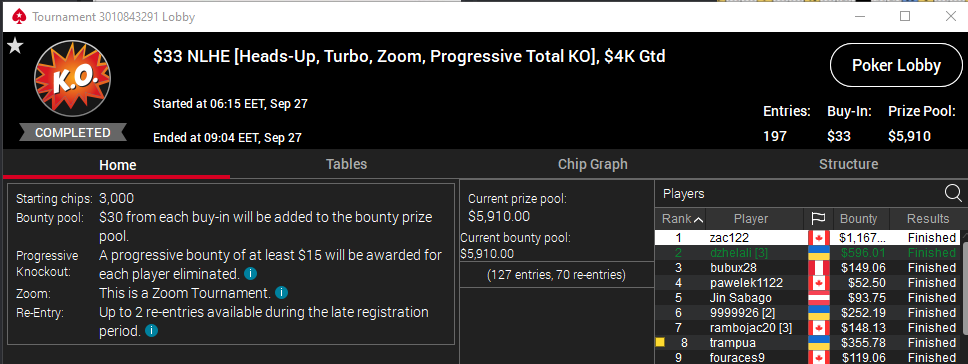Sort the list by Player column header
Viewport: 968px width, 364px height.
click(x=751, y=218)
